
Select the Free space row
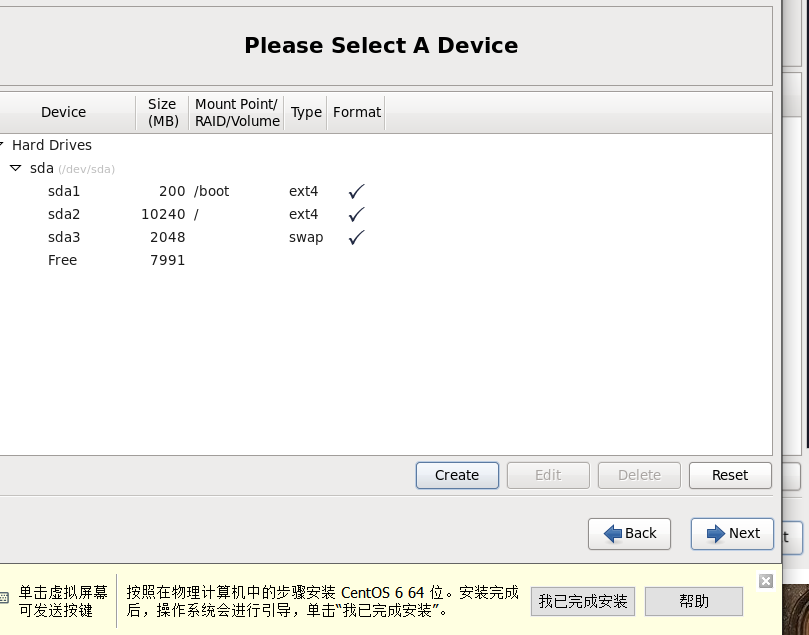[62, 260]
